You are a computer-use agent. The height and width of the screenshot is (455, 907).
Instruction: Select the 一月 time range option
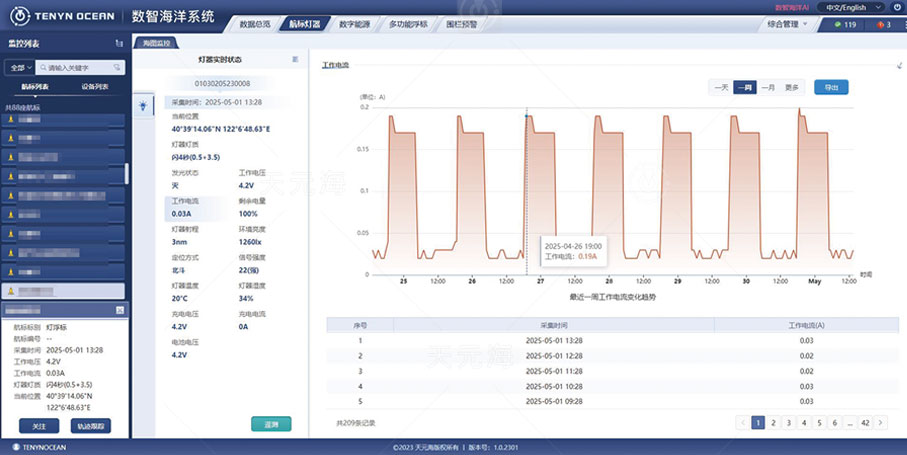(x=768, y=87)
